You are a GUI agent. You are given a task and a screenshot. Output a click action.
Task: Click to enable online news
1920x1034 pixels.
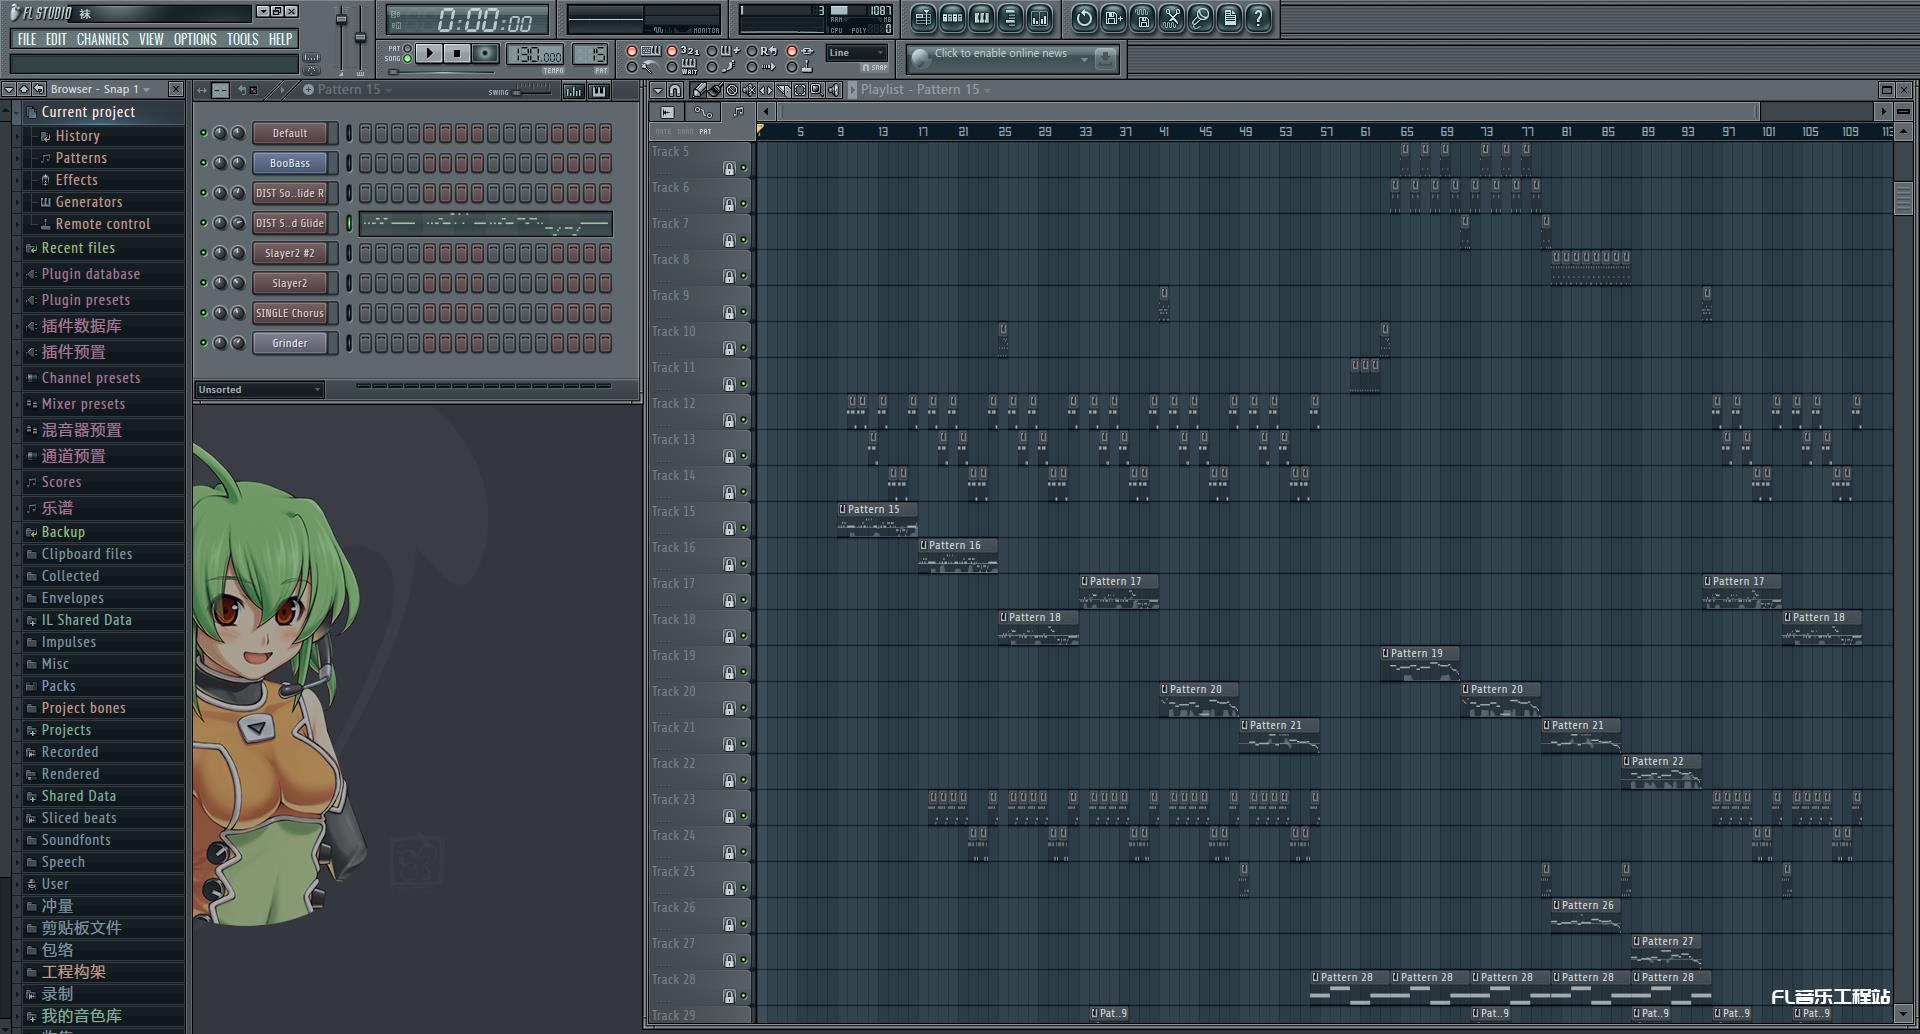(1000, 54)
